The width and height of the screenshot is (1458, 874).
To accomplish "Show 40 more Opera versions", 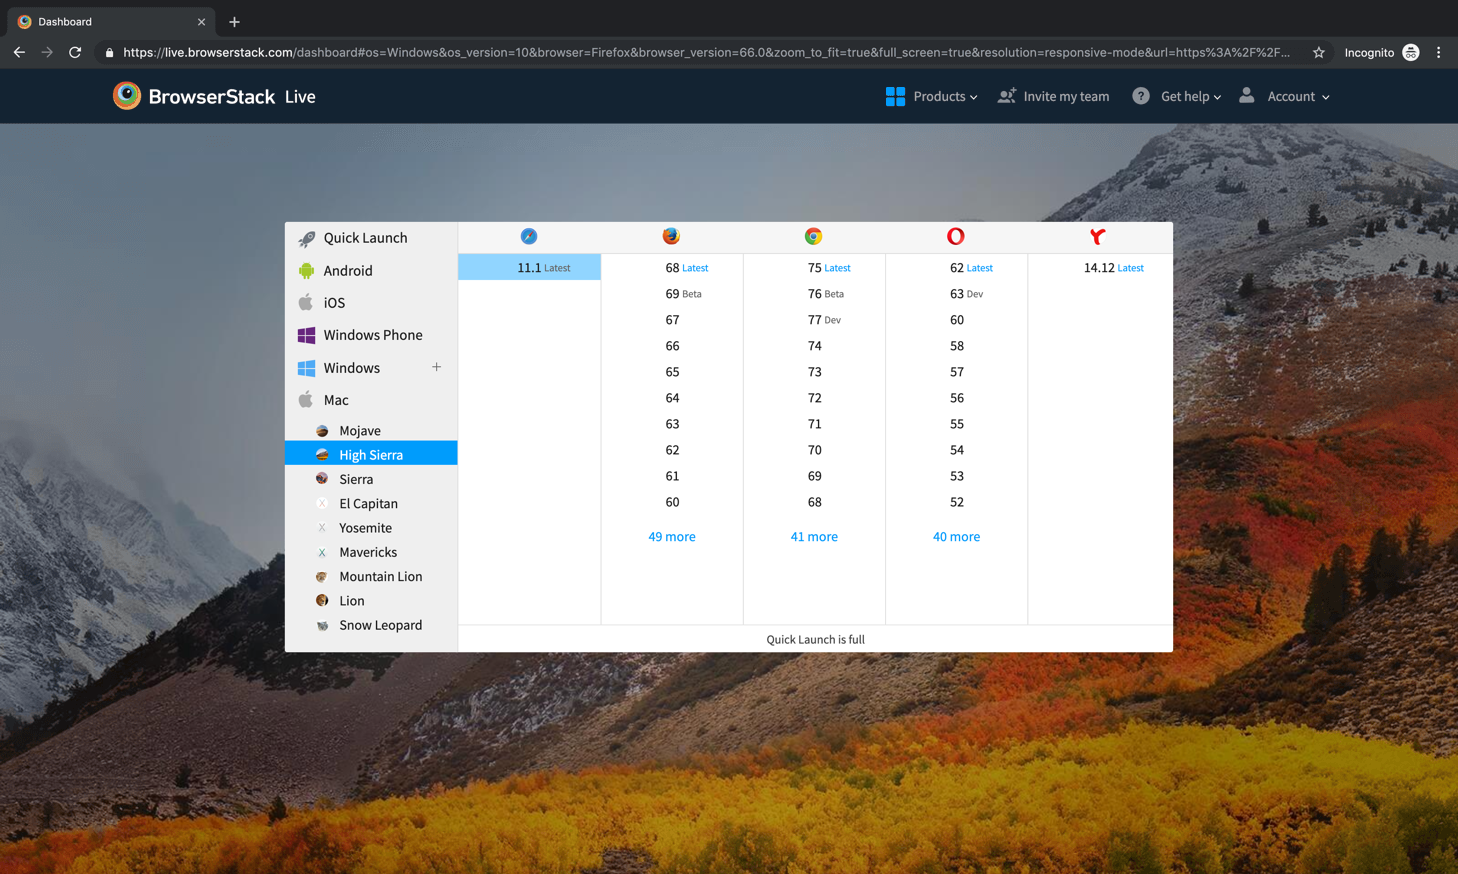I will click(956, 537).
